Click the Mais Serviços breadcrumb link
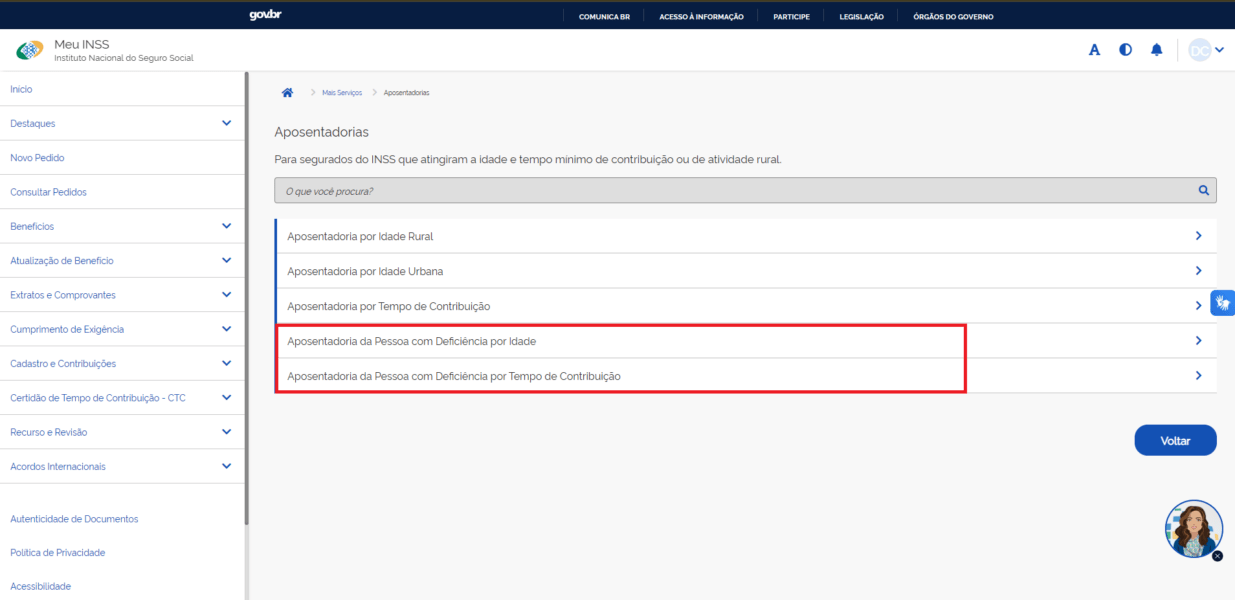1235x600 pixels. (x=342, y=93)
